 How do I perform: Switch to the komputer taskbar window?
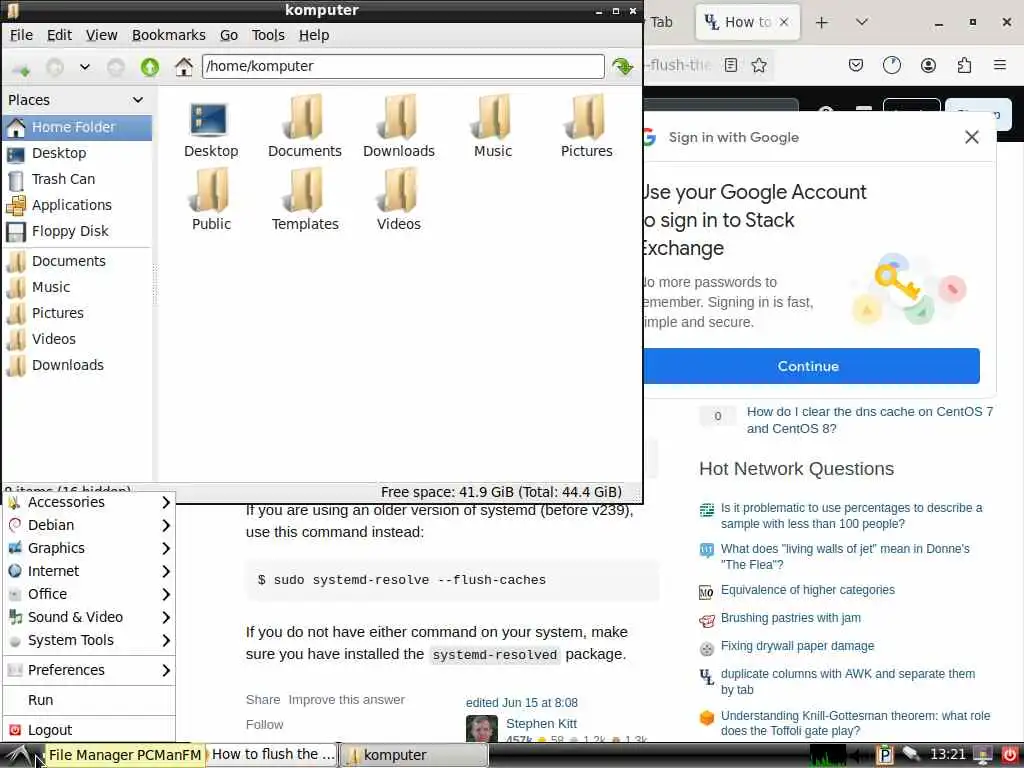(x=414, y=755)
